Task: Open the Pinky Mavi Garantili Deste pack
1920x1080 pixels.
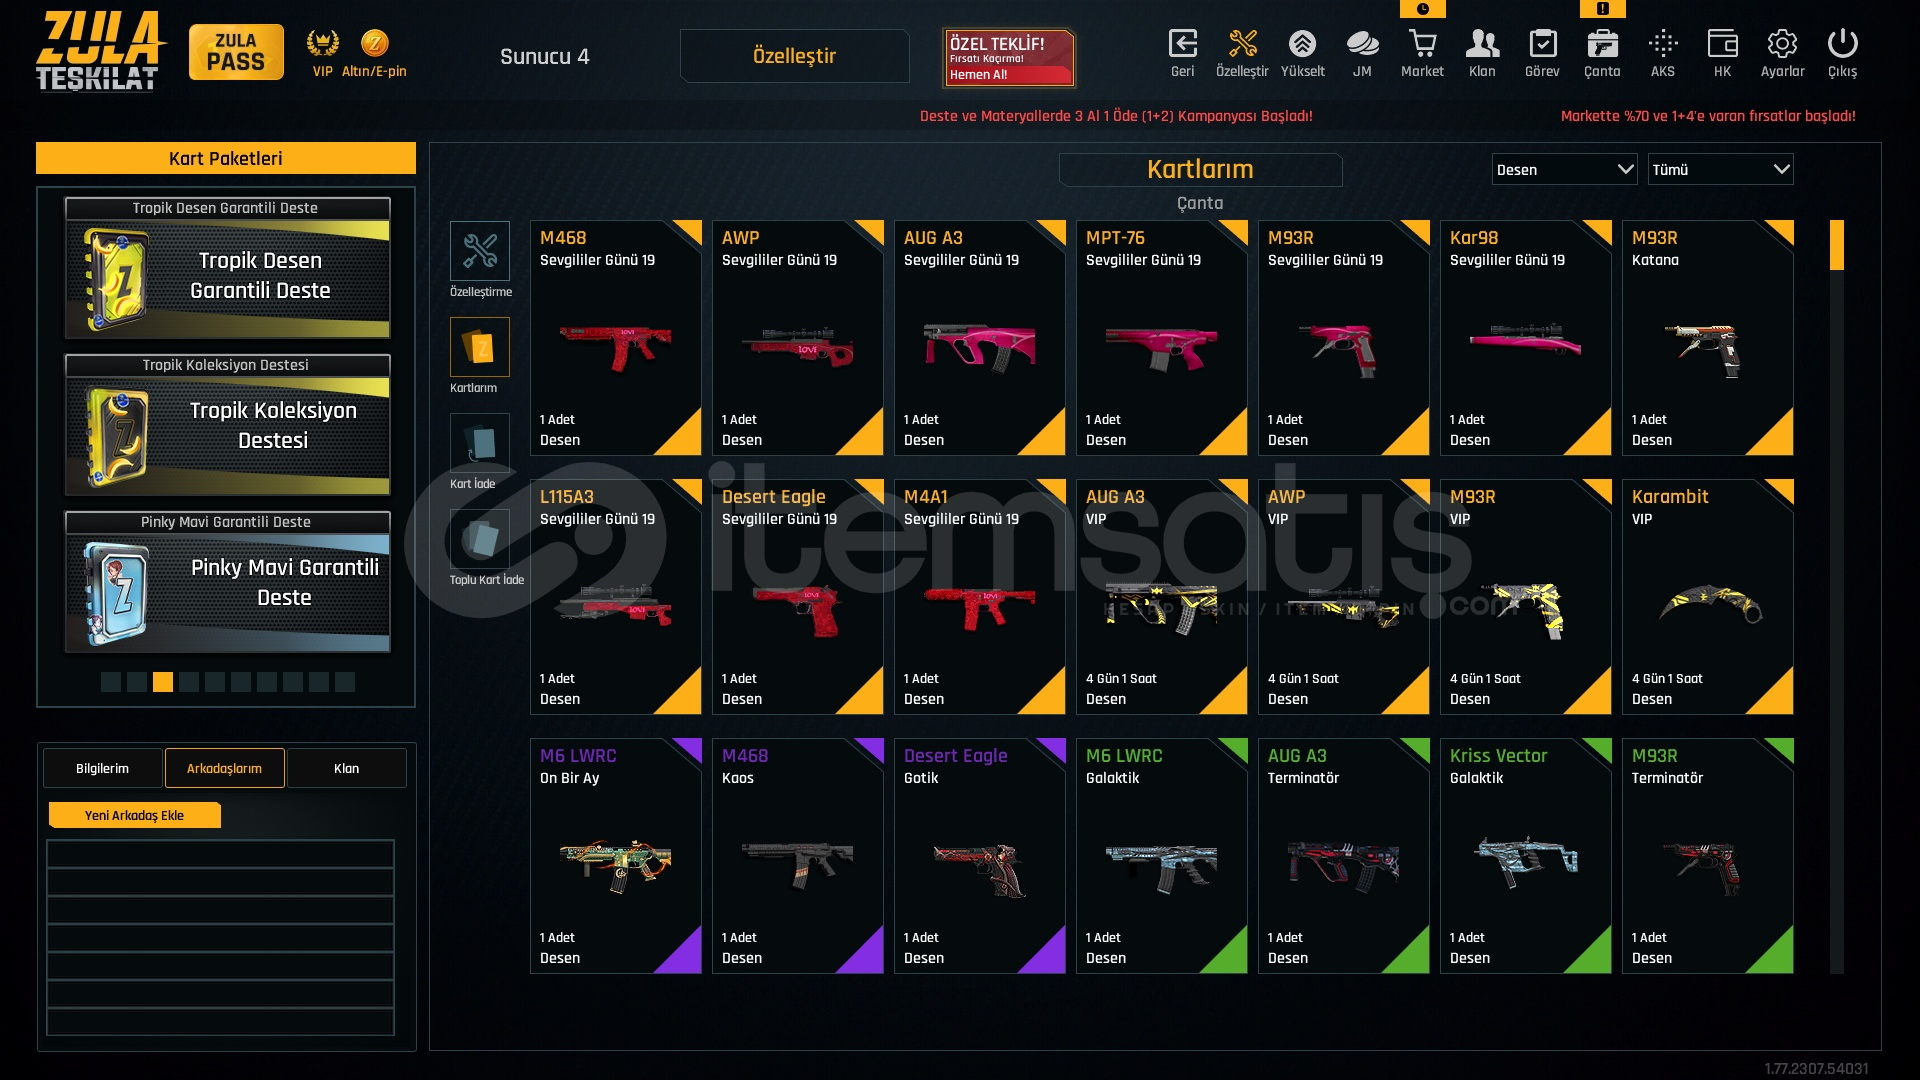Action: tap(227, 583)
